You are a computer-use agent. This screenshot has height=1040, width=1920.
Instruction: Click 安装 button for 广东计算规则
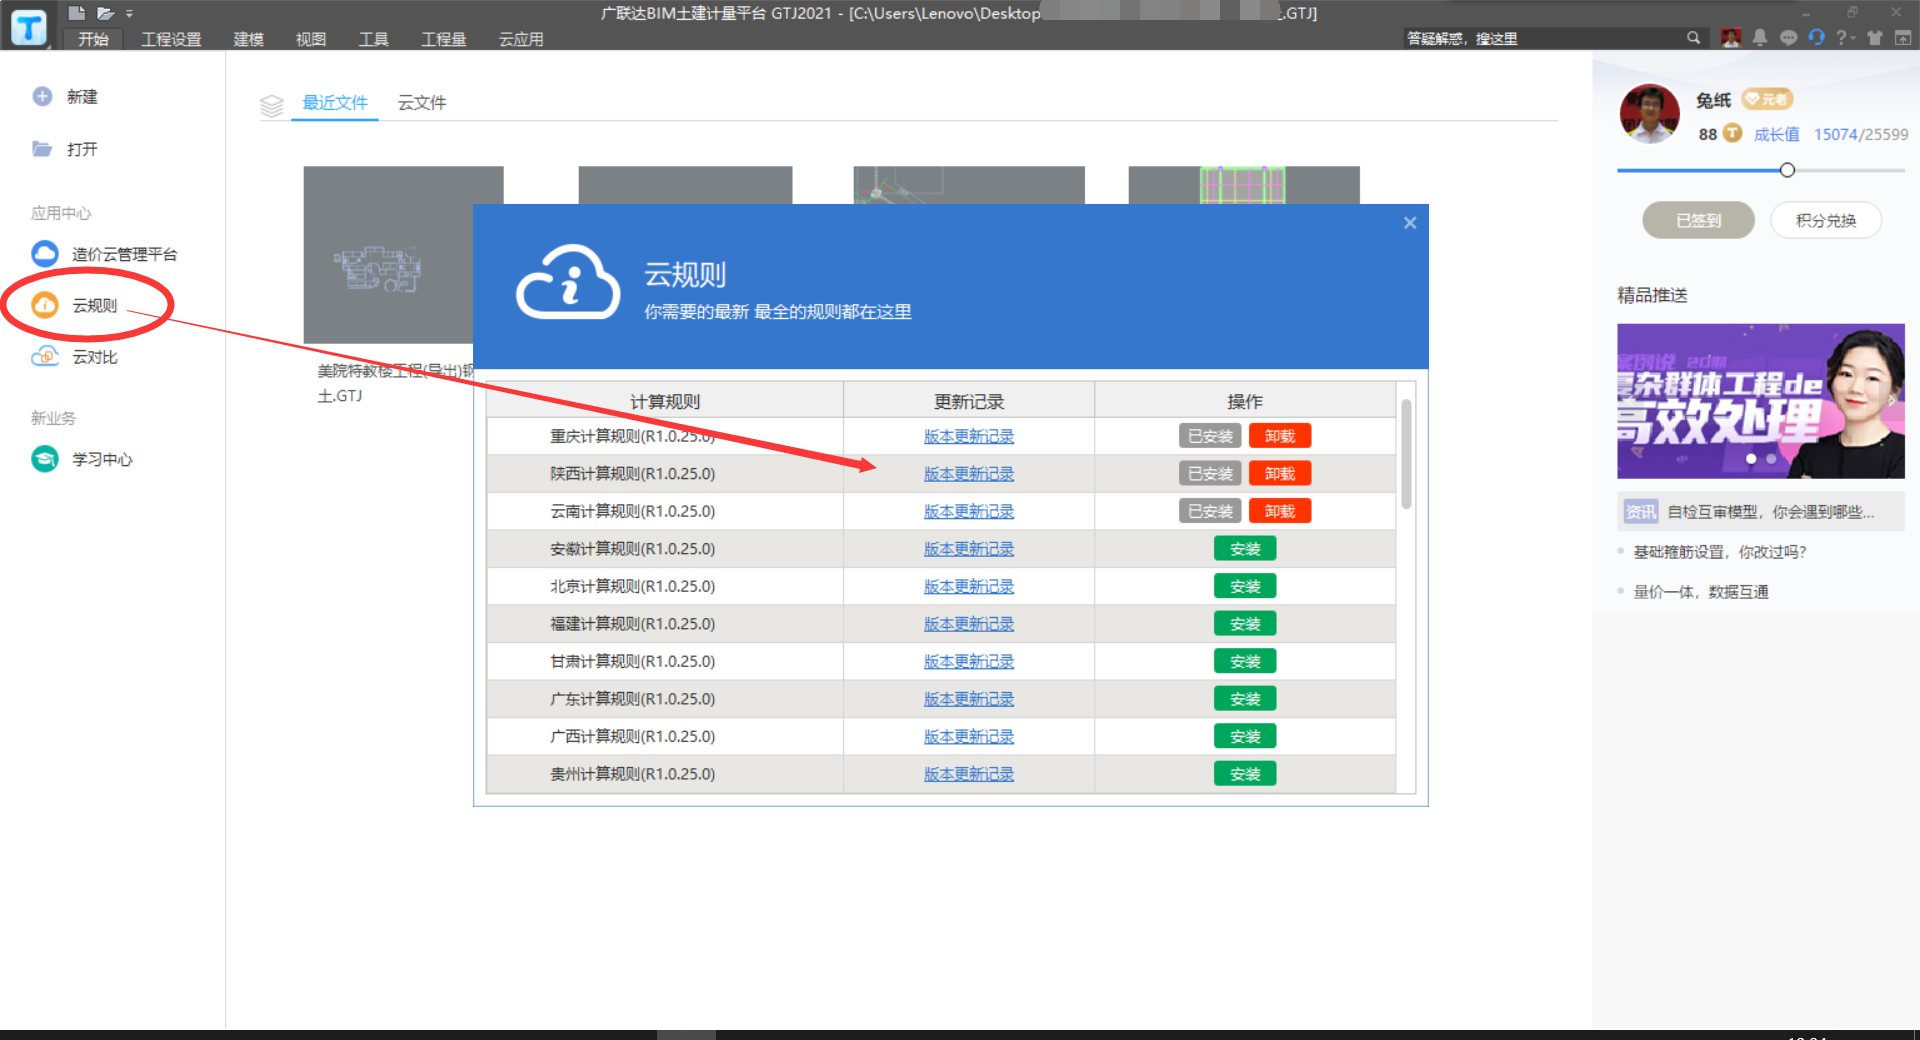1245,699
